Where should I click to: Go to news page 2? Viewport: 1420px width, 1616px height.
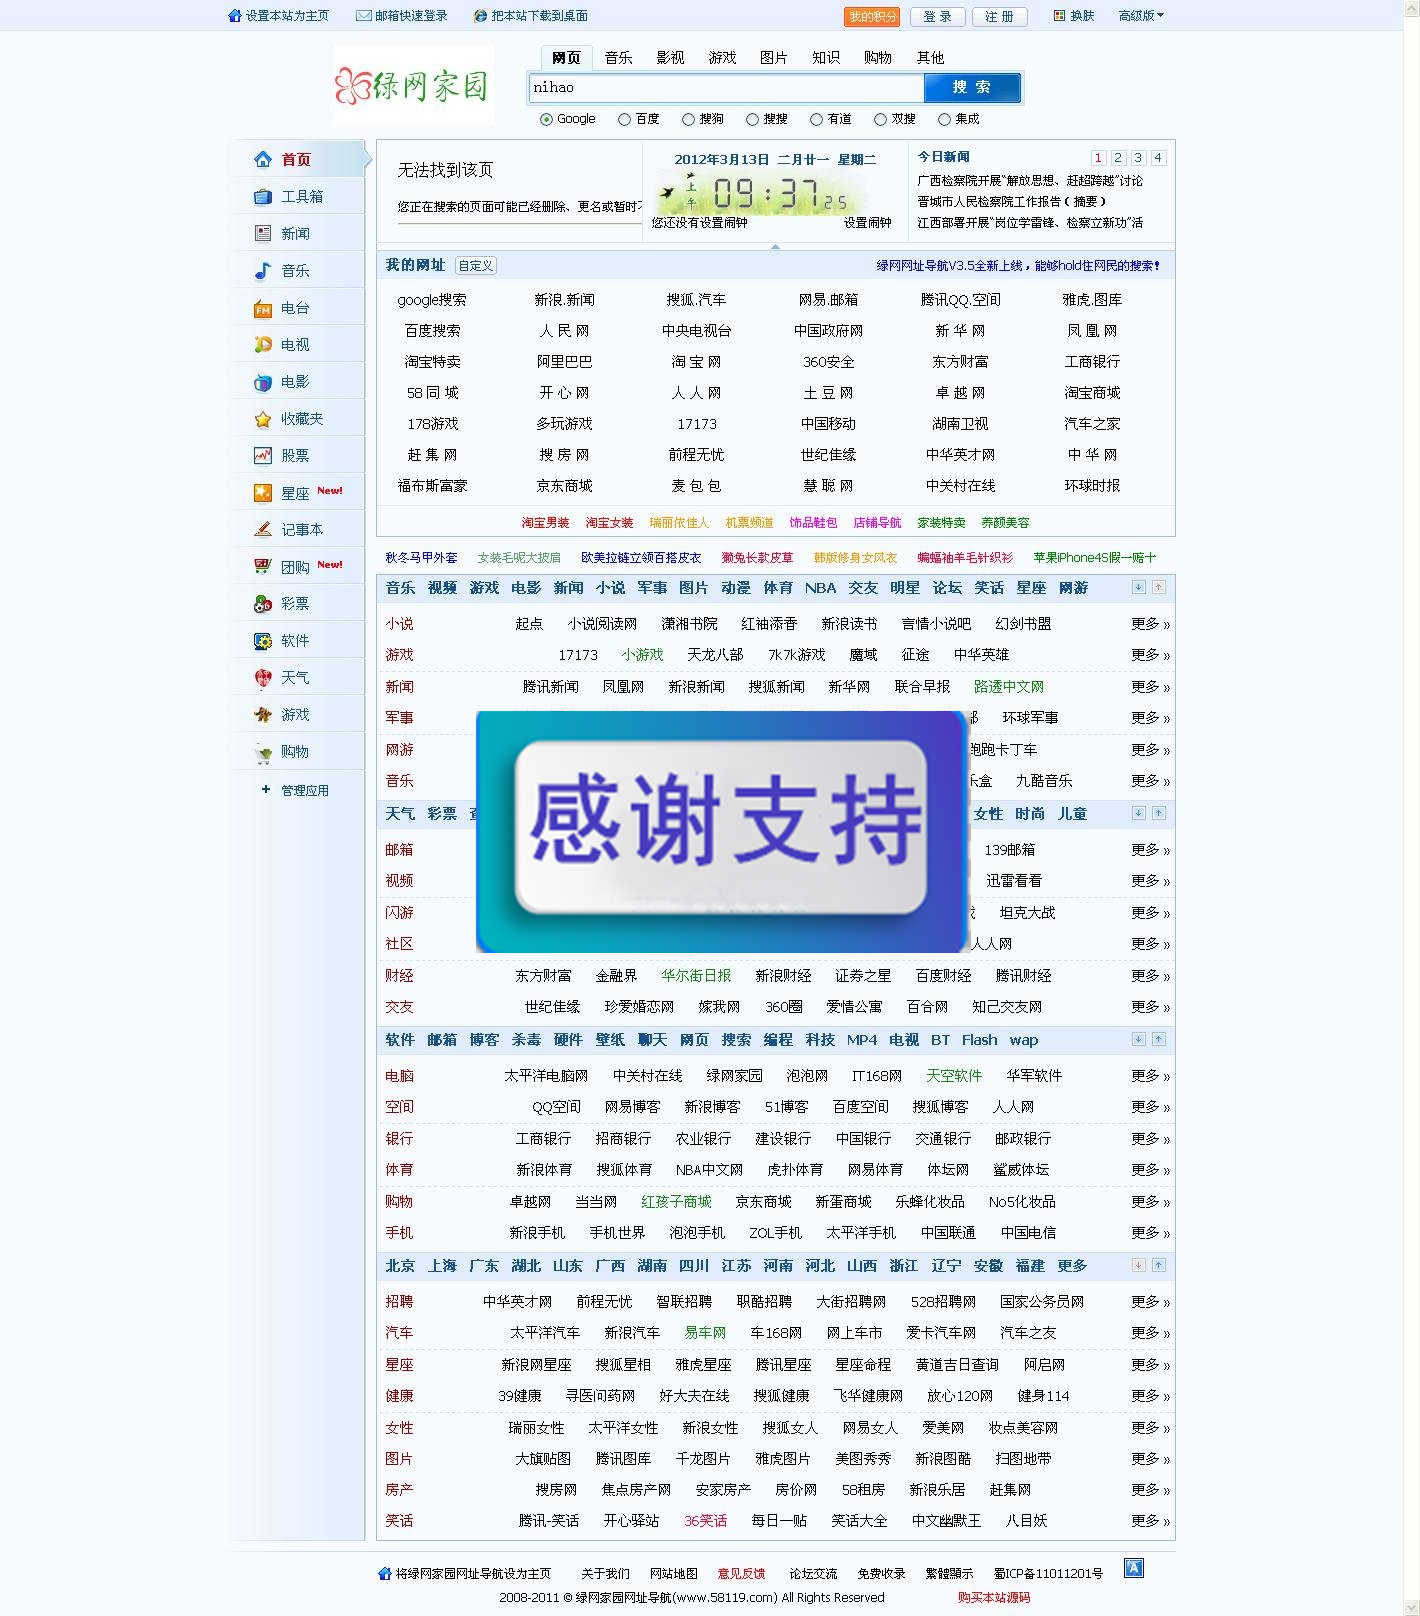click(1118, 158)
